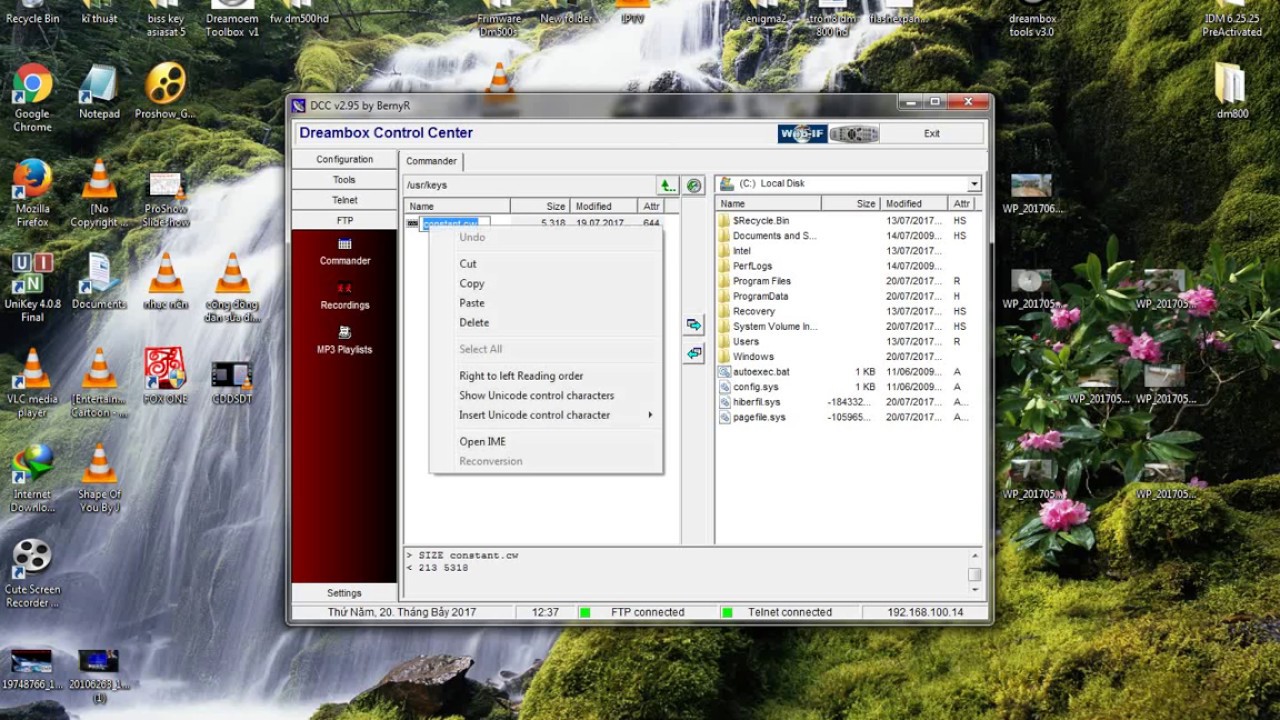The image size is (1280, 720).
Task: Open Internet Download Manager shortcut
Action: (x=32, y=478)
